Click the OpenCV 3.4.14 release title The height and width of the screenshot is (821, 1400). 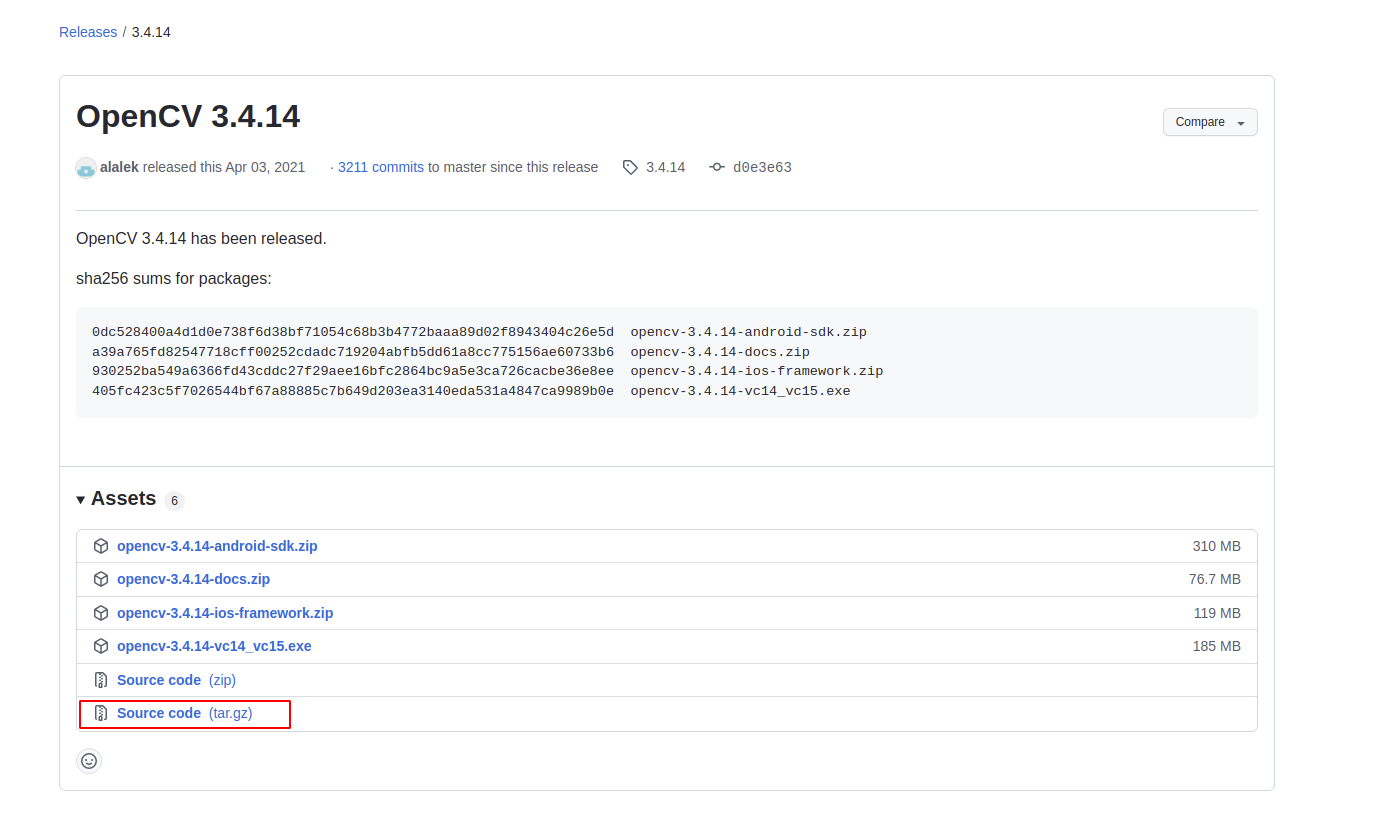tap(188, 116)
